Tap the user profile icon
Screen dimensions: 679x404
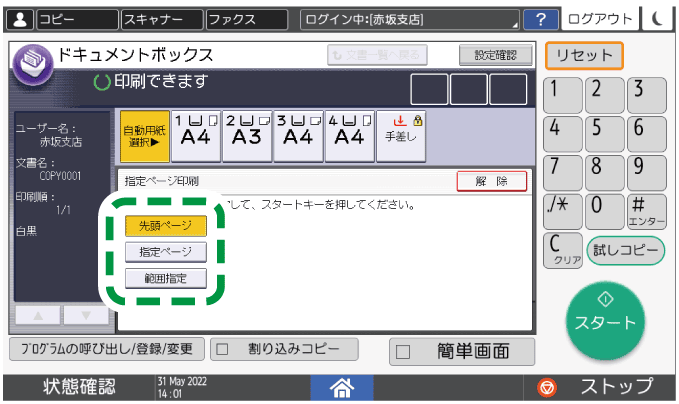click(x=19, y=20)
